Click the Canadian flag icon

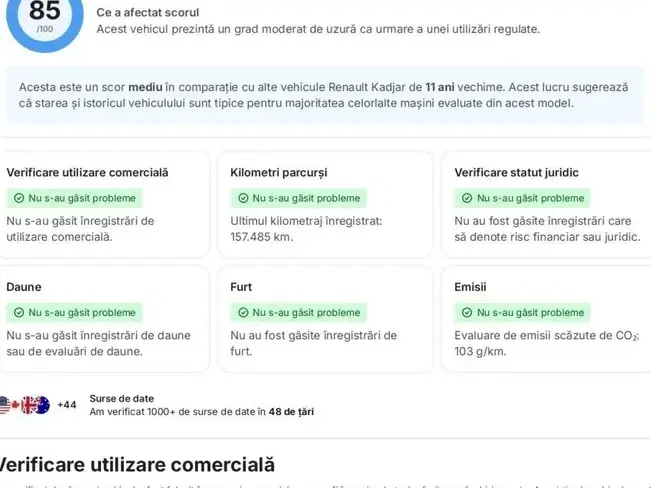(x=15, y=405)
